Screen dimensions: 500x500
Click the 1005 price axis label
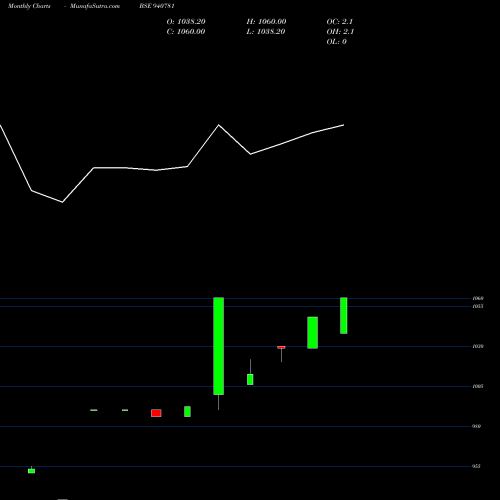point(478,387)
